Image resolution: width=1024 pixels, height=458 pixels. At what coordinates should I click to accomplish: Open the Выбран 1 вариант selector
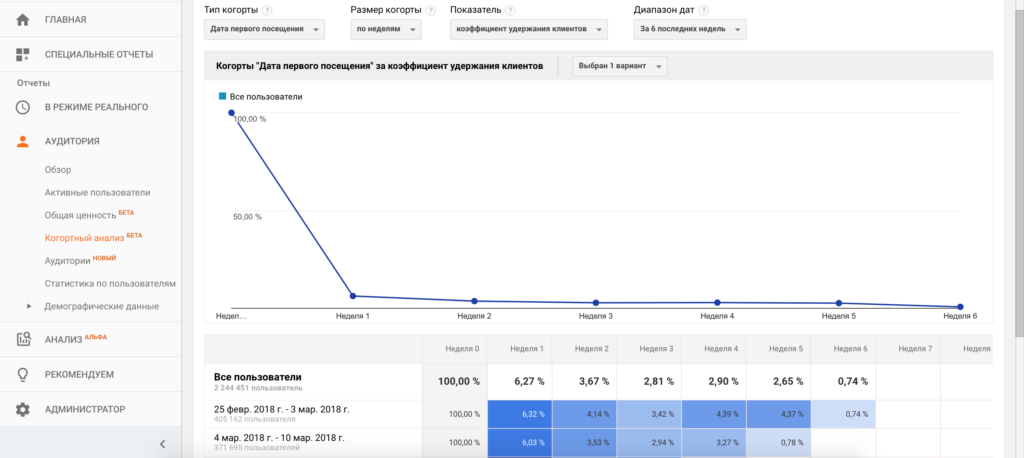(619, 66)
